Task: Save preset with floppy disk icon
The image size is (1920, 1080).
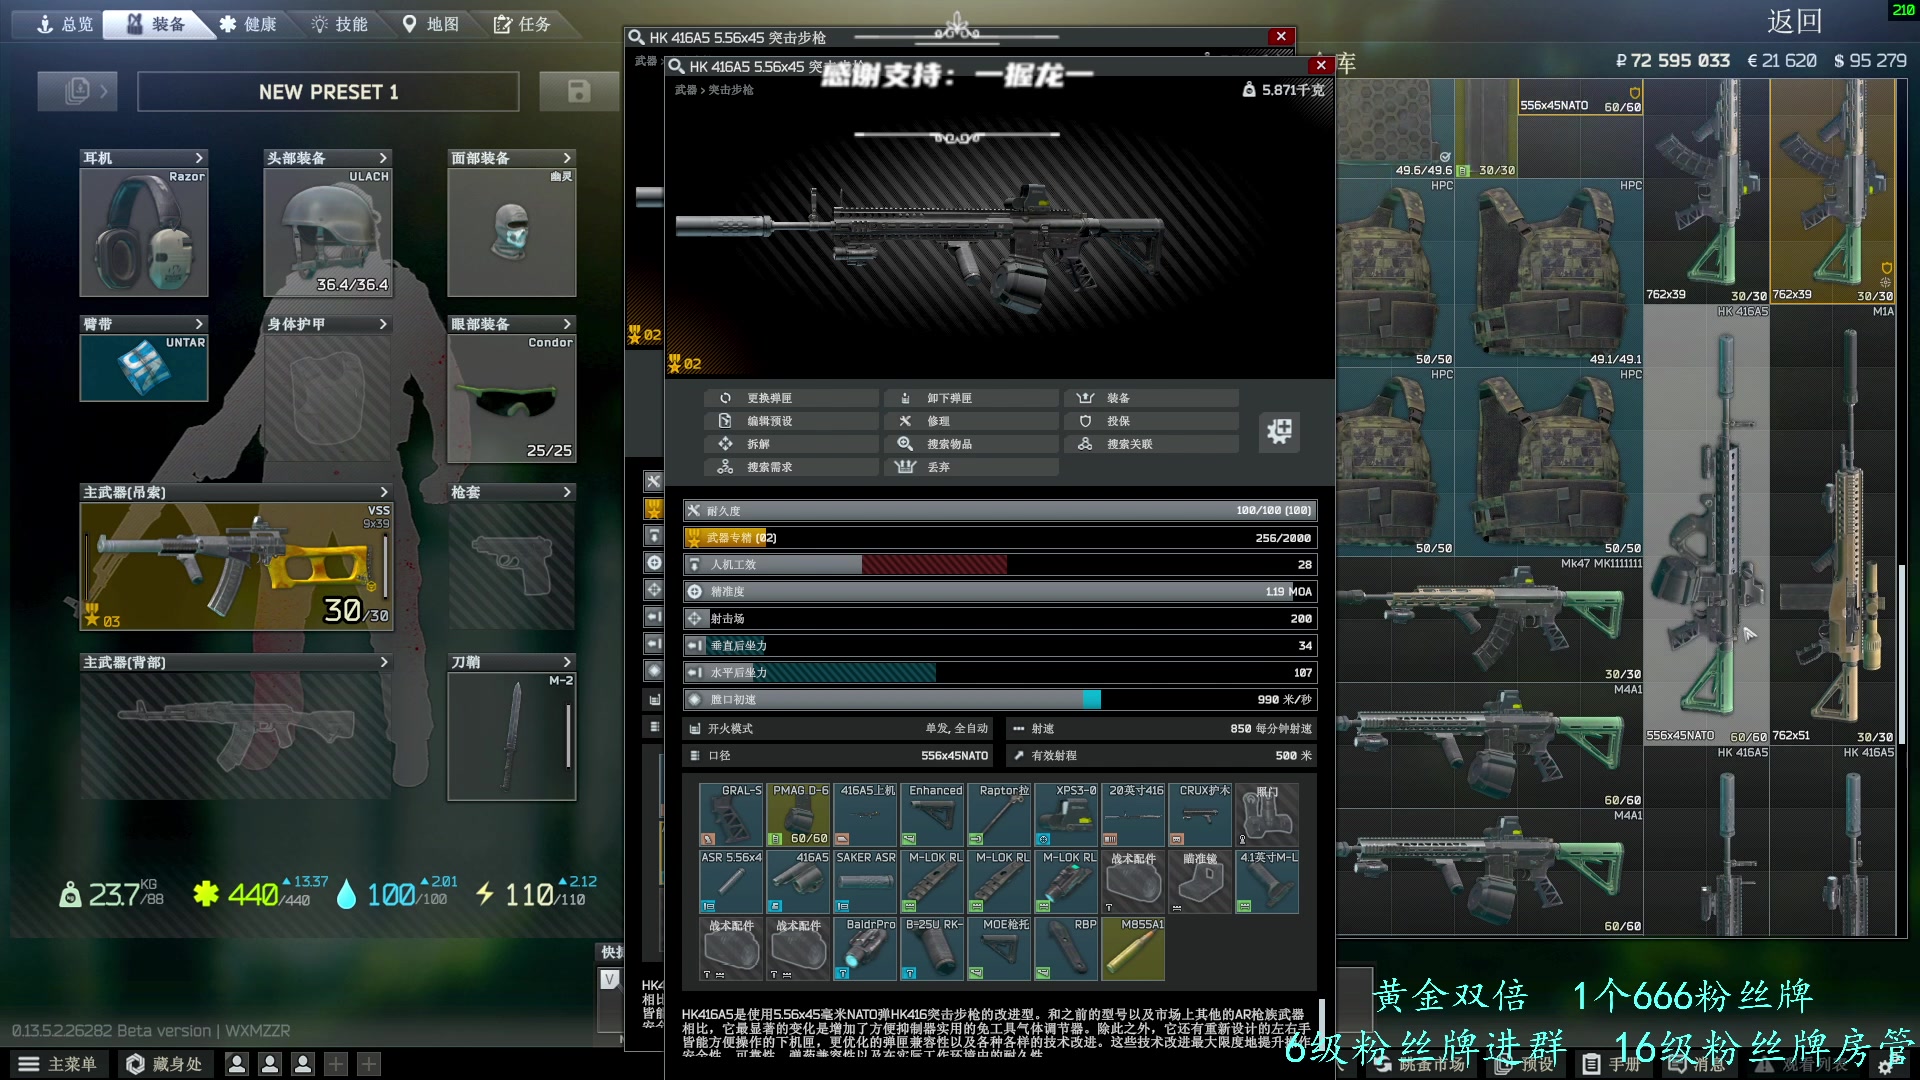Action: (578, 91)
